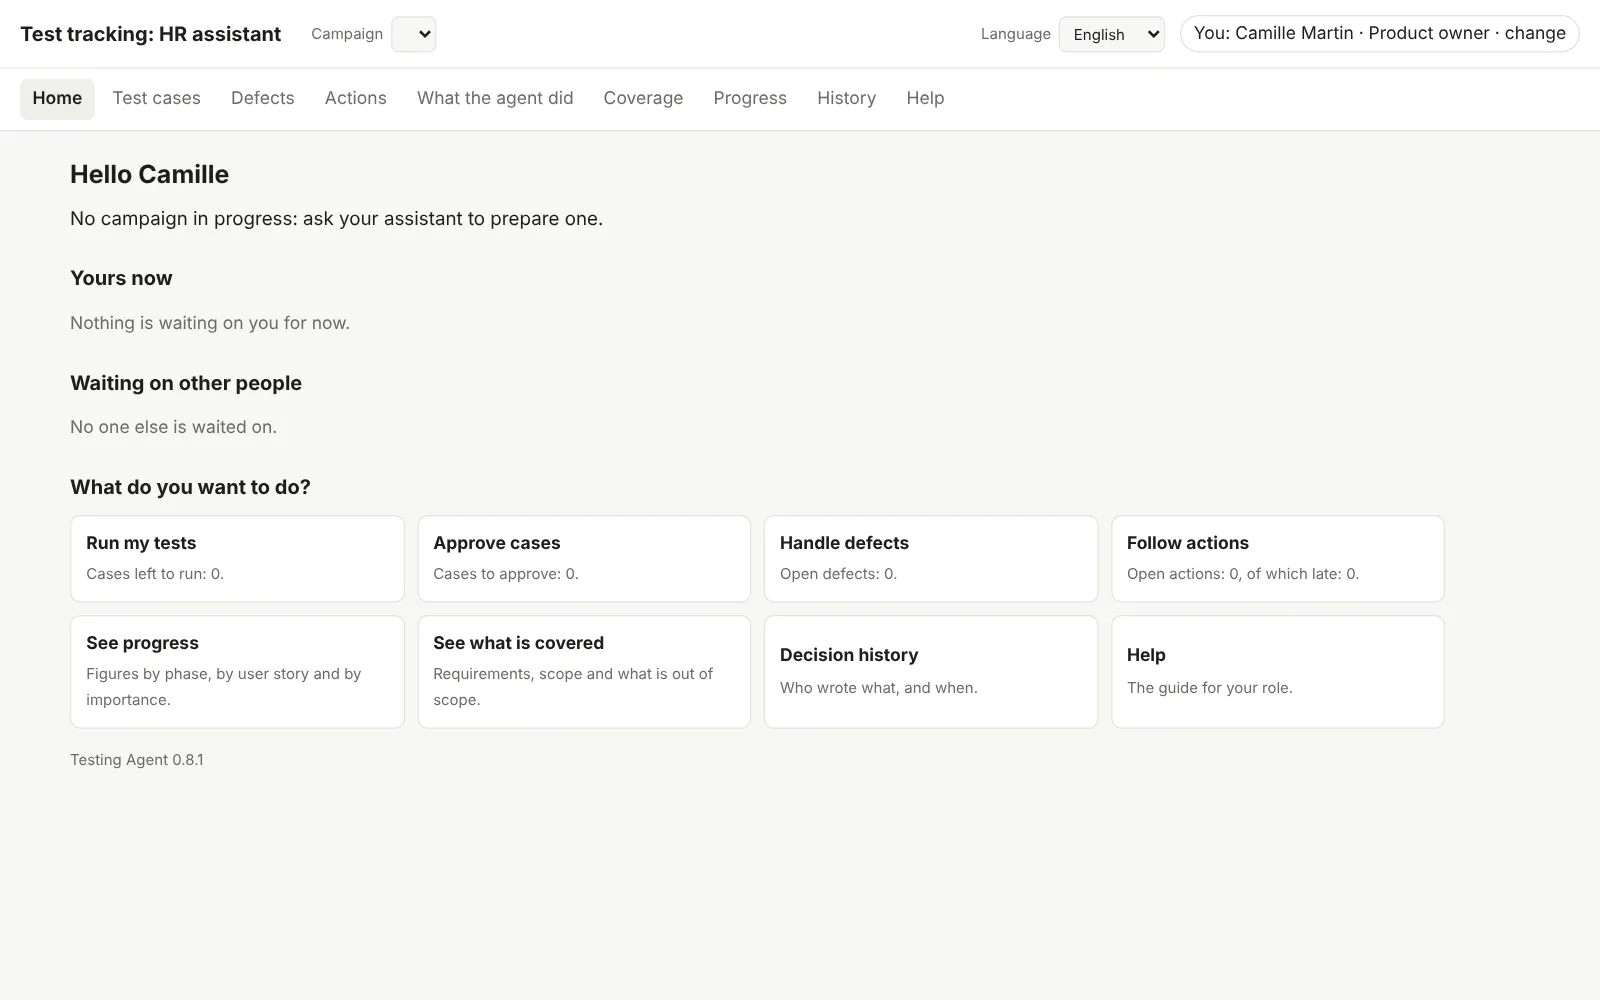Open the Approve cases card
The height and width of the screenshot is (1000, 1600).
point(584,559)
